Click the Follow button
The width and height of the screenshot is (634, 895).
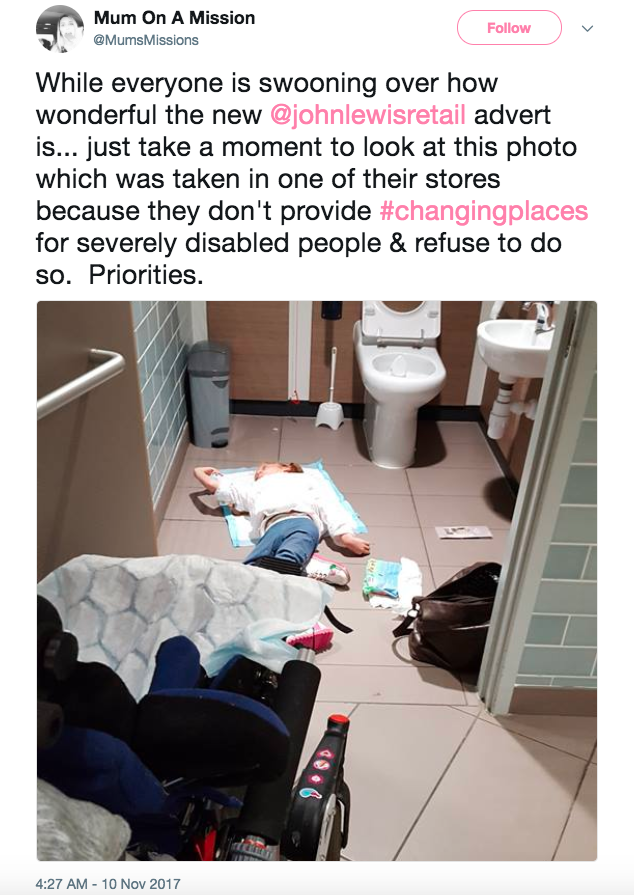tap(509, 27)
